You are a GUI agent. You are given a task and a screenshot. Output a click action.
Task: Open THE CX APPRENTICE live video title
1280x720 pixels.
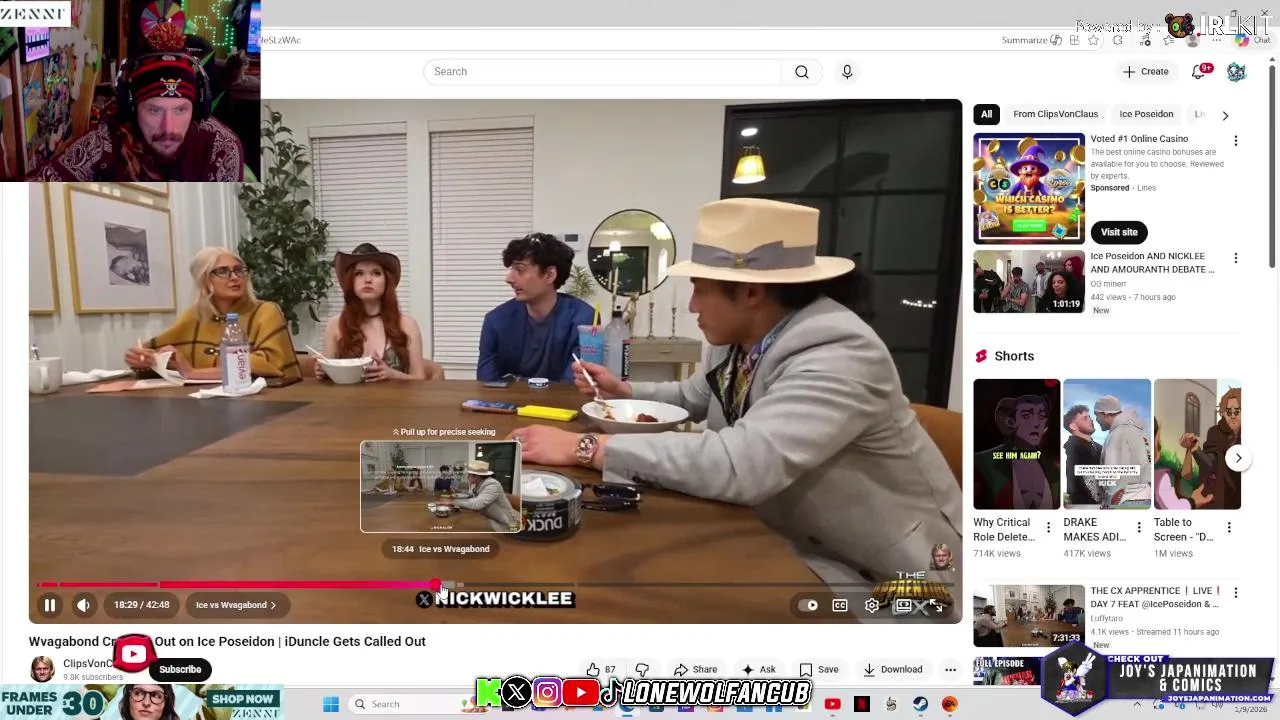(x=1156, y=597)
